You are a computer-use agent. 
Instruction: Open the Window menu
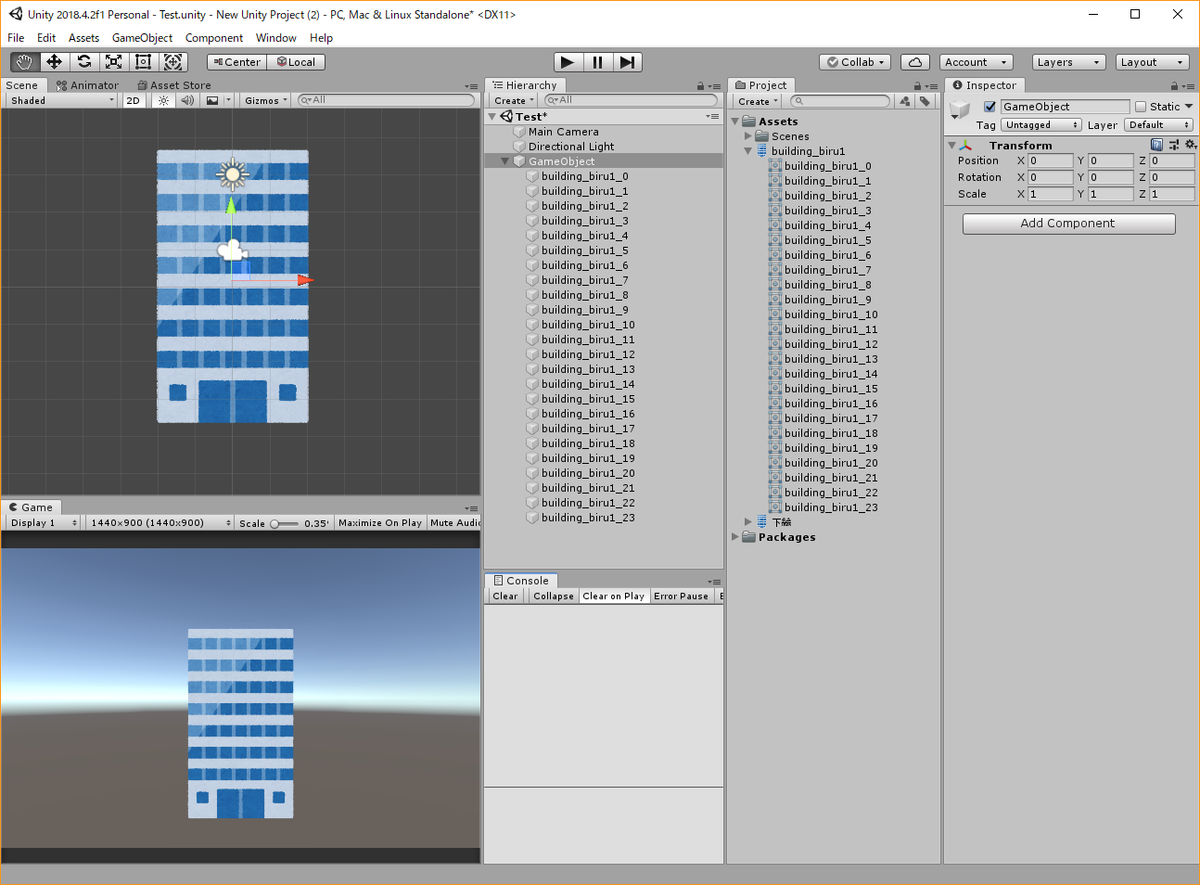click(276, 38)
